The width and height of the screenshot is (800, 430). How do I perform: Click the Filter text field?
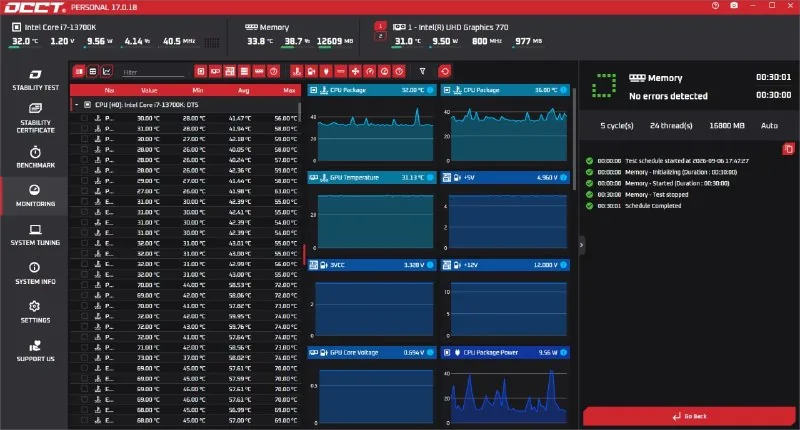point(153,72)
